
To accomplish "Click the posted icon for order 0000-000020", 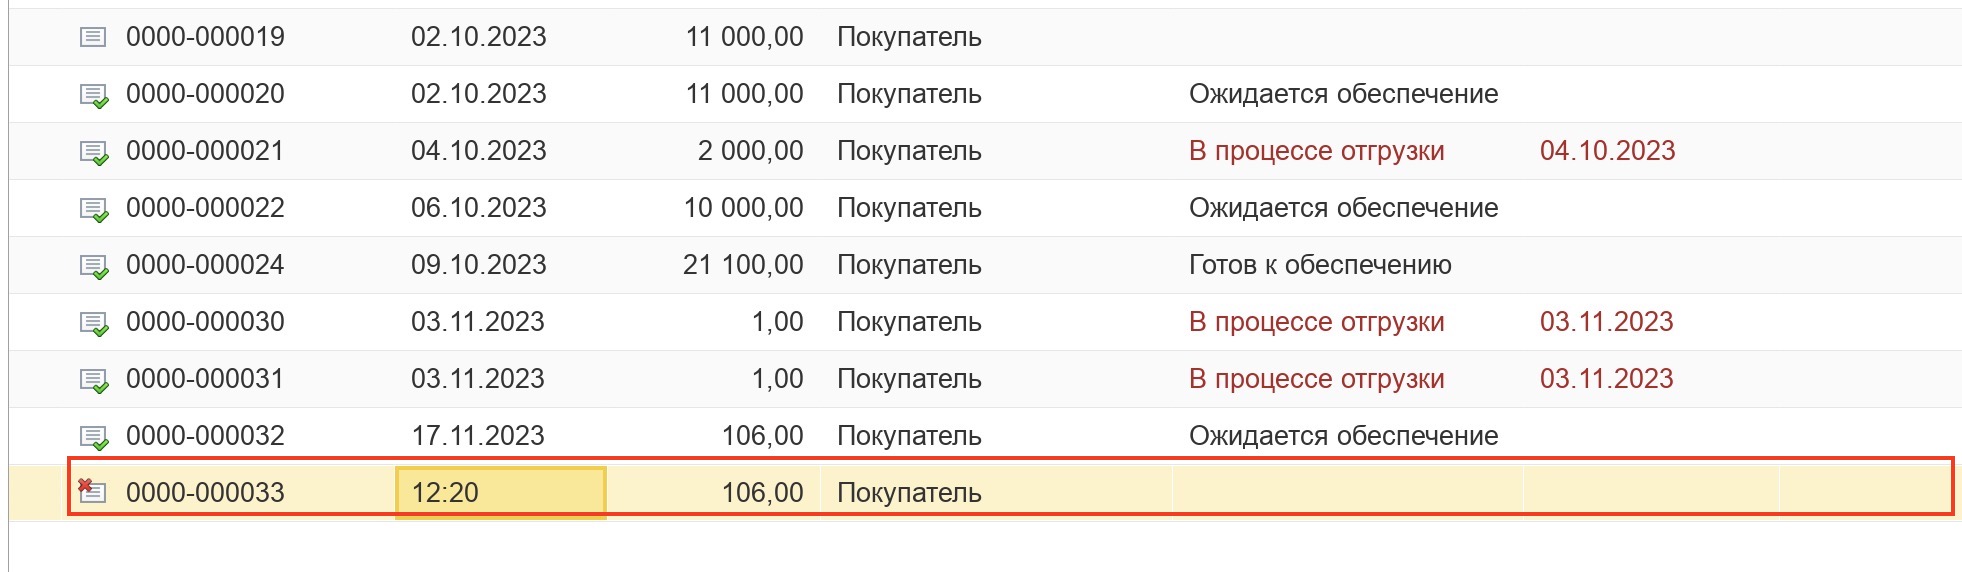I will point(94,96).
